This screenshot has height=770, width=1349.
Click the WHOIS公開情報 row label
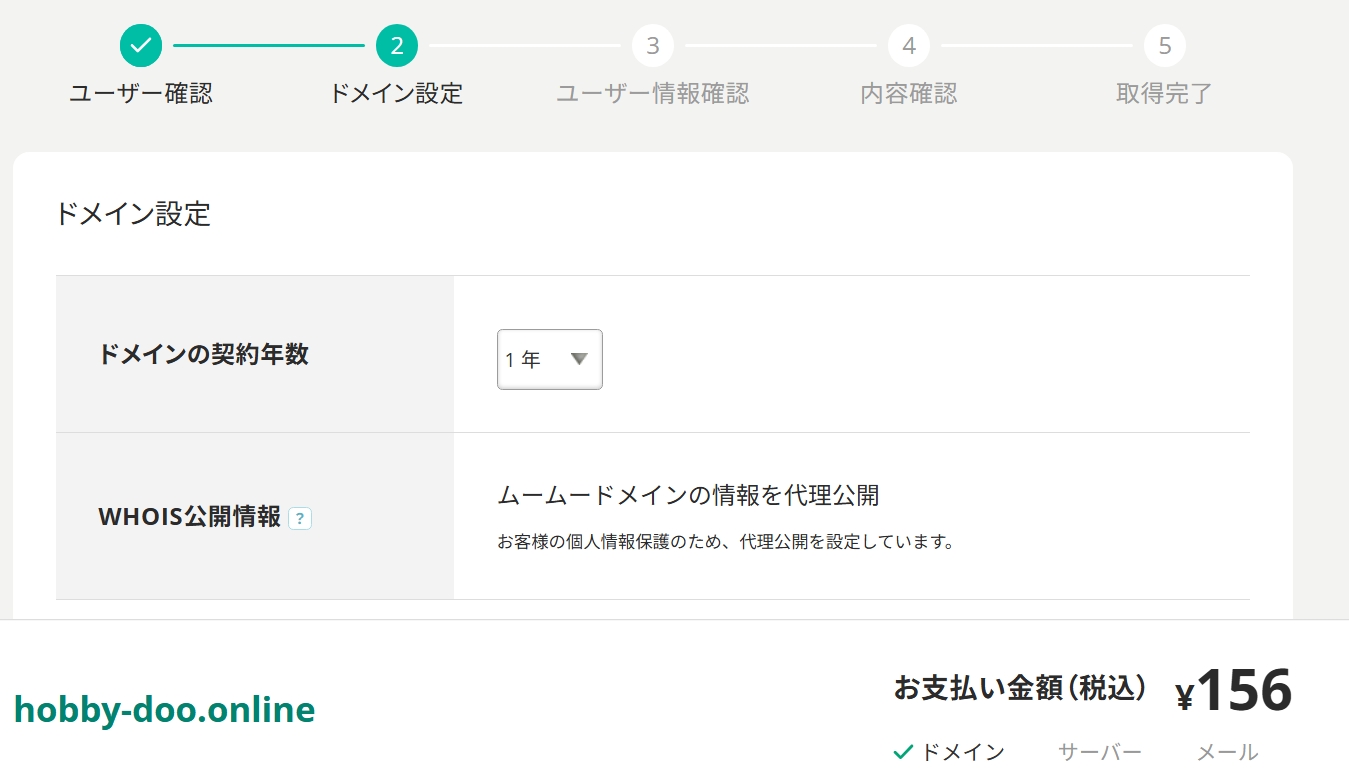click(x=190, y=517)
